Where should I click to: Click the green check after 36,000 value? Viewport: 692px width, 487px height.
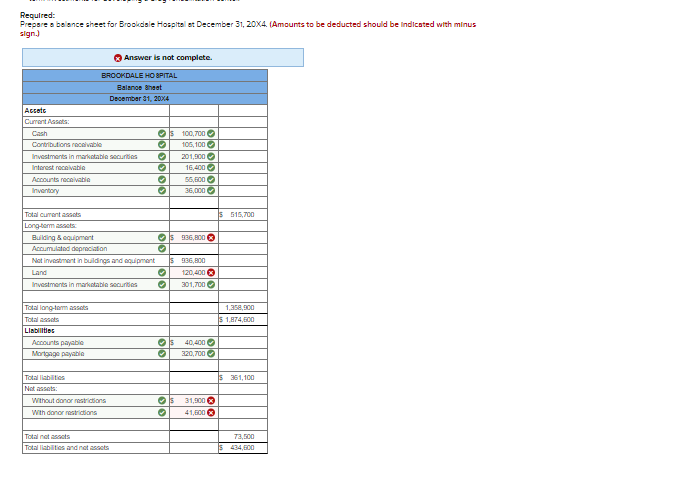pos(211,190)
